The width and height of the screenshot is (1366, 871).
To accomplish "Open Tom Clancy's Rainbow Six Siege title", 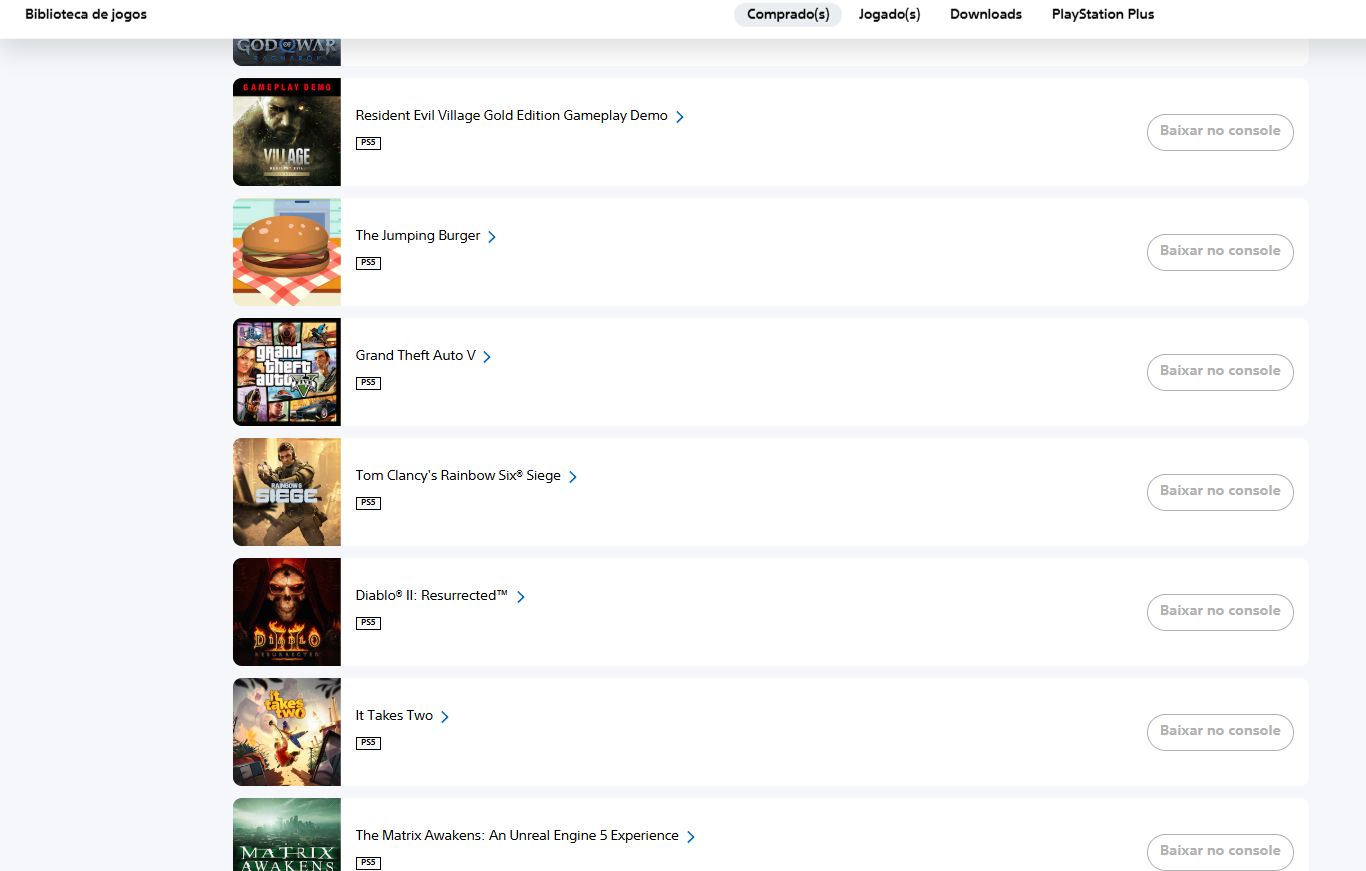I will tap(458, 476).
